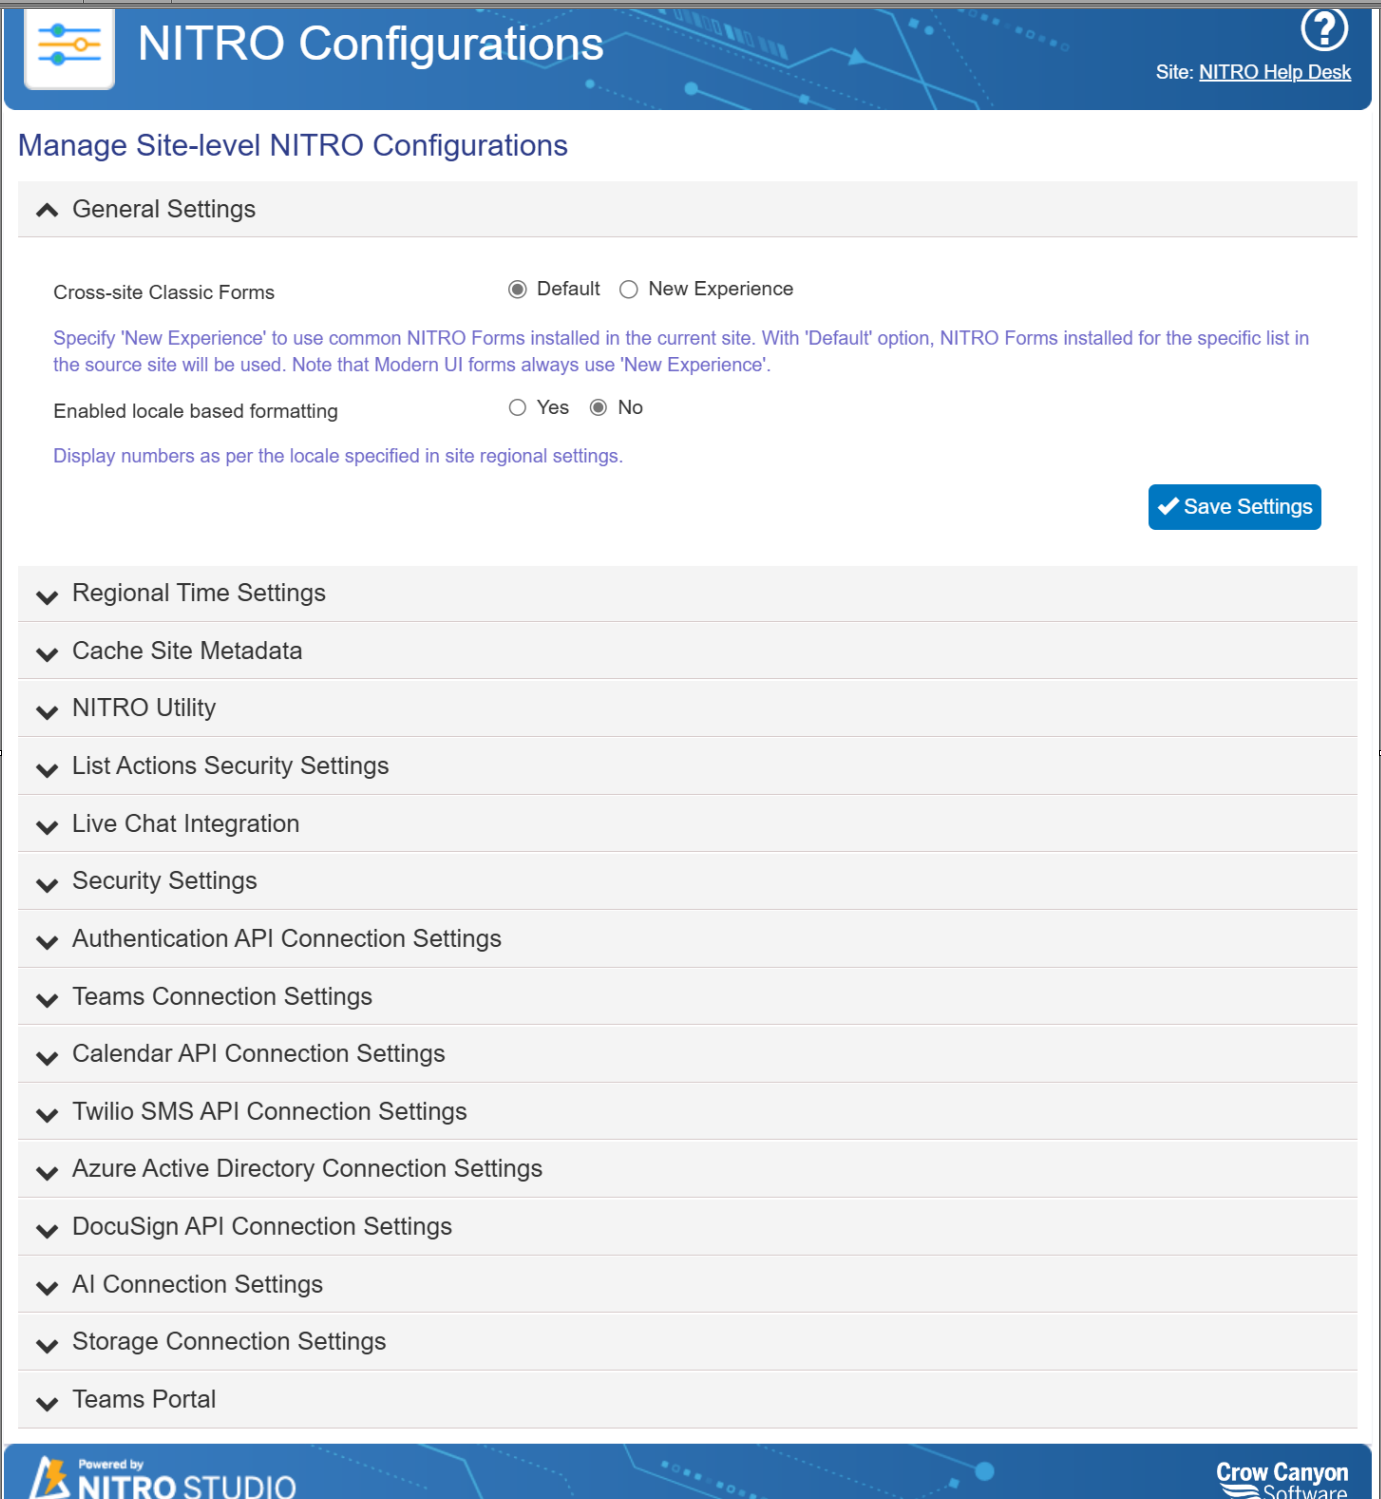Open the Storage Connection Settings section
Image resolution: width=1381 pixels, height=1499 pixels.
687,1342
